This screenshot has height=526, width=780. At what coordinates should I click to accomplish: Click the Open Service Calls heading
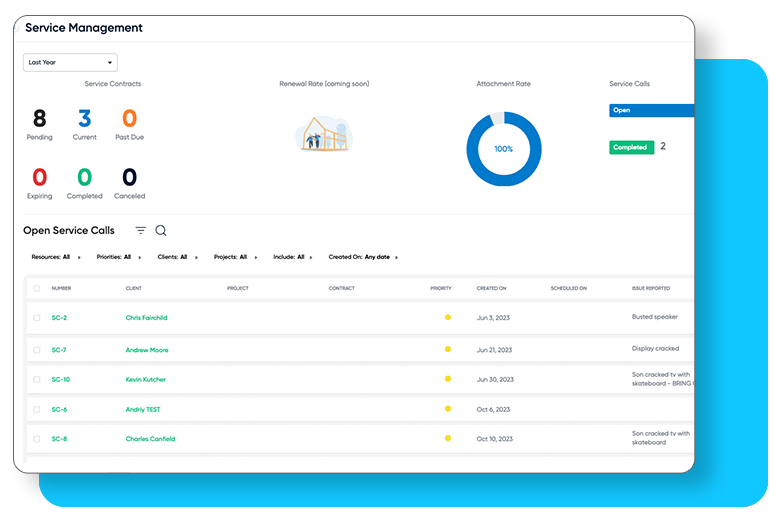tap(69, 230)
